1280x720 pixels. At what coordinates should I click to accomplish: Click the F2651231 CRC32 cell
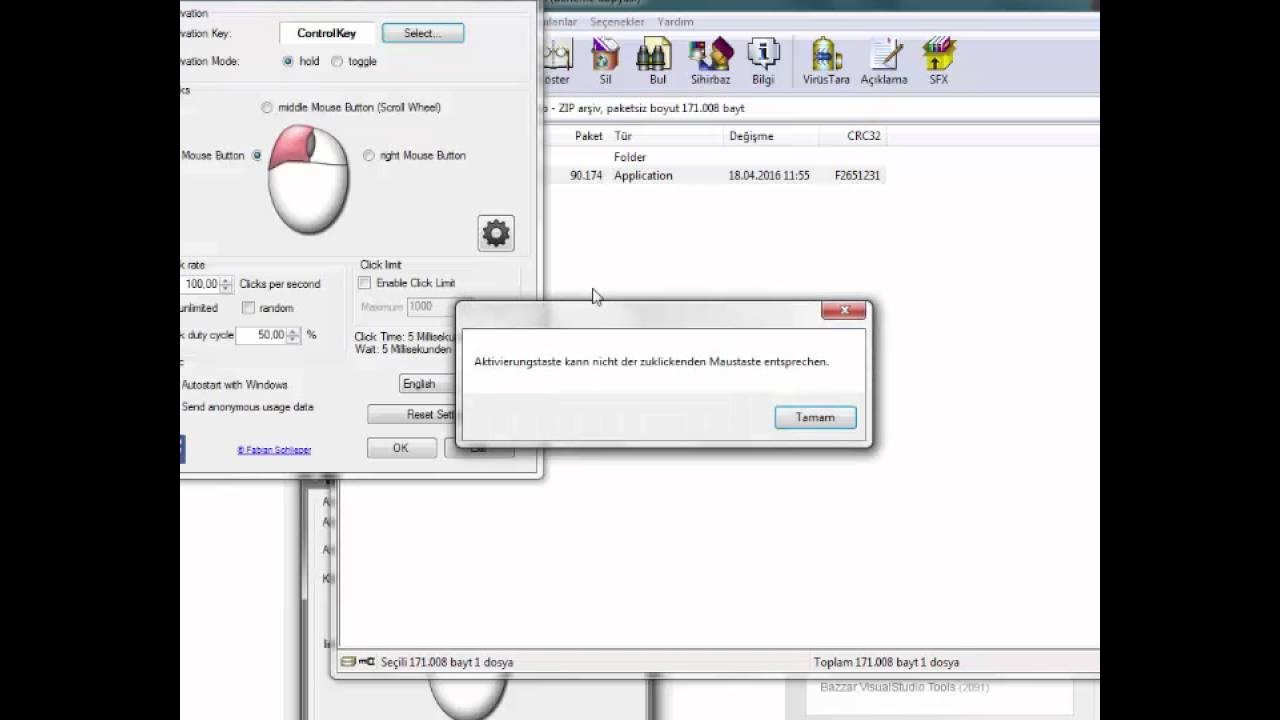[857, 175]
